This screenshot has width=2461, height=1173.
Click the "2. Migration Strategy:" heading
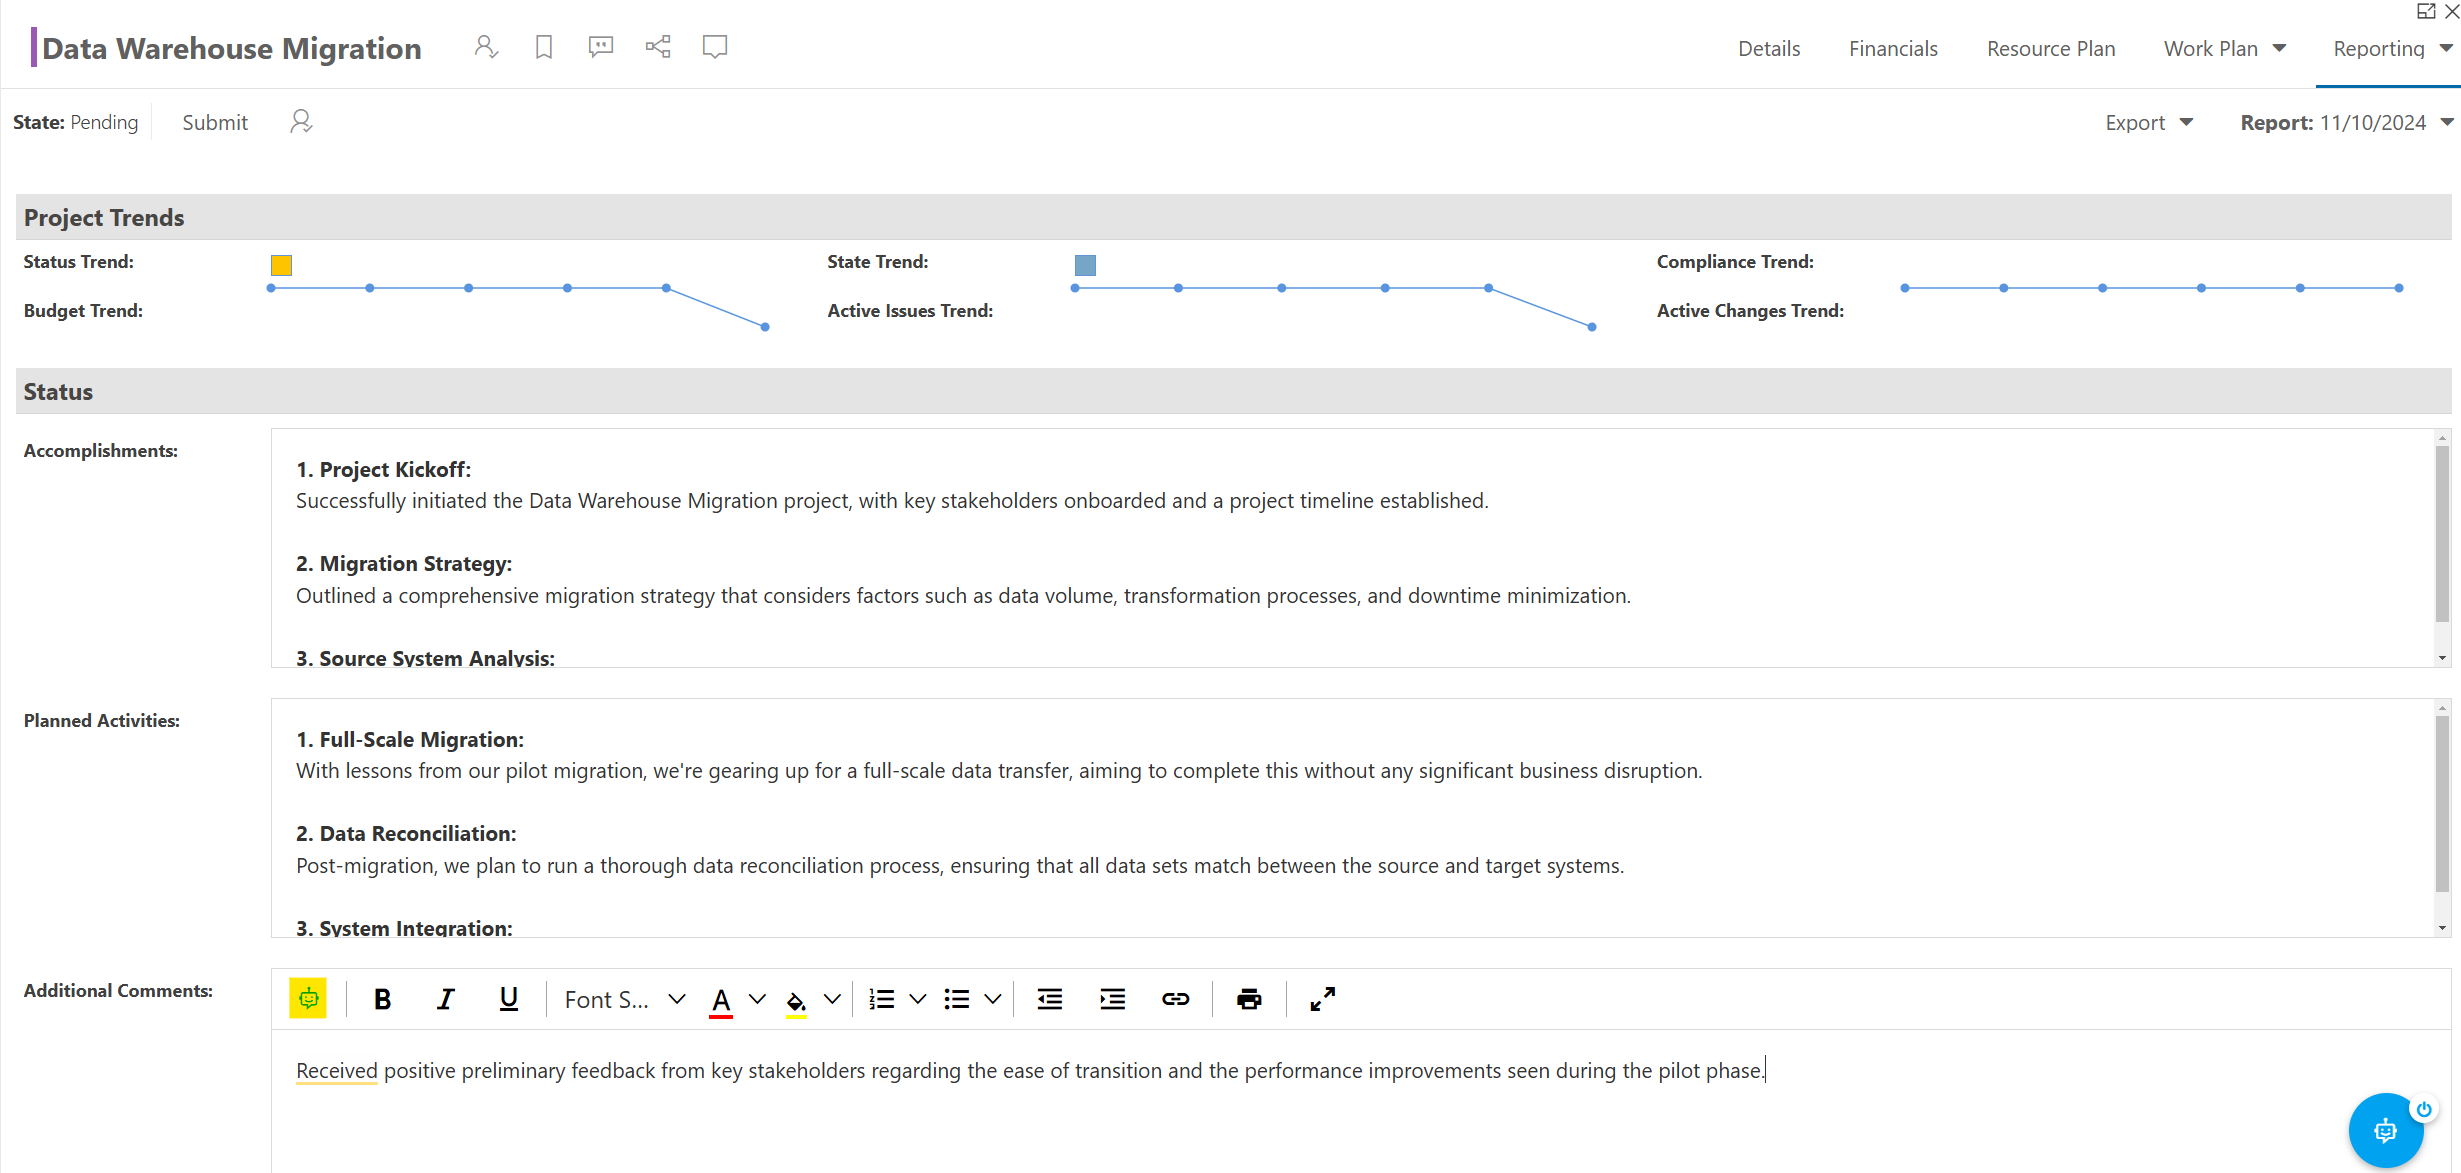pos(404,563)
